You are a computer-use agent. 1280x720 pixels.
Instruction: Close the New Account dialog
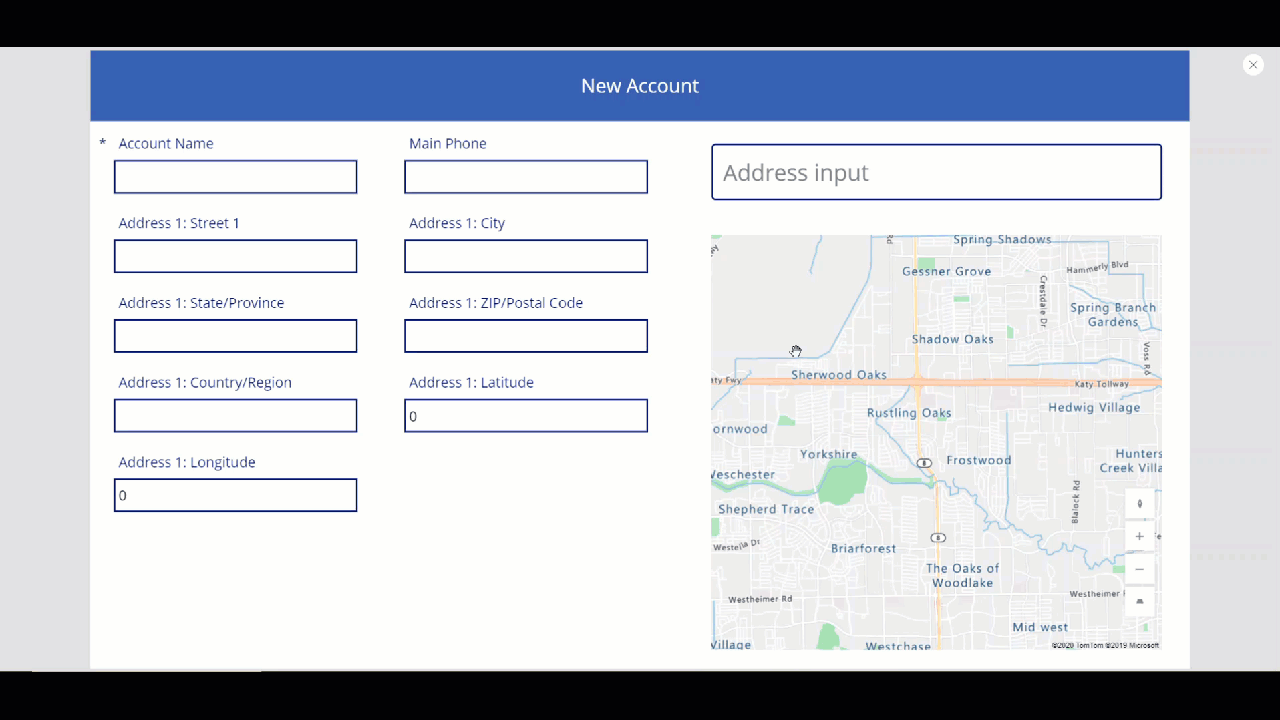point(1252,64)
